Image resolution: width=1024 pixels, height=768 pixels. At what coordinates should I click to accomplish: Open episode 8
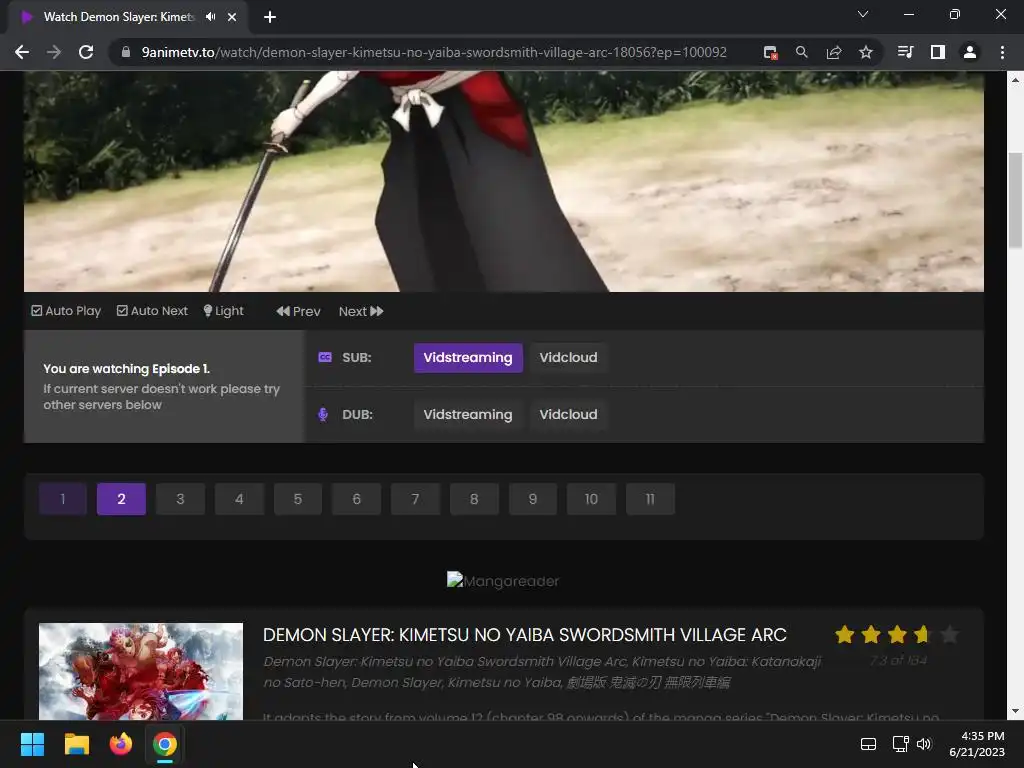coord(474,499)
